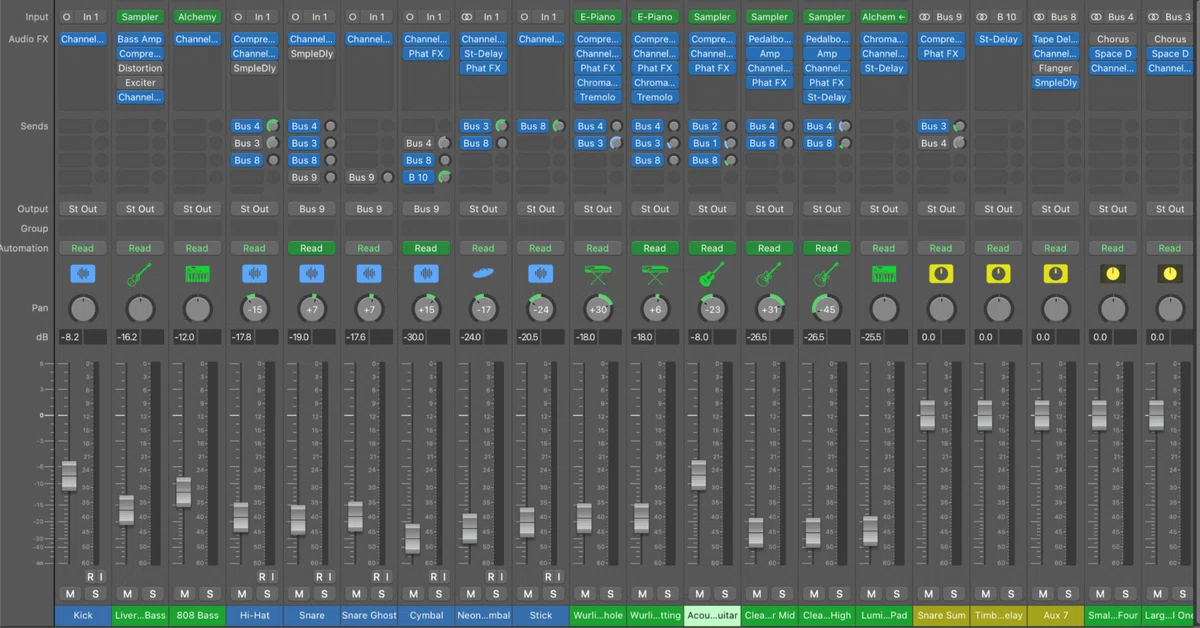Click the Clea...High guitar track icon
Image resolution: width=1200 pixels, height=628 pixels.
[x=826, y=274]
